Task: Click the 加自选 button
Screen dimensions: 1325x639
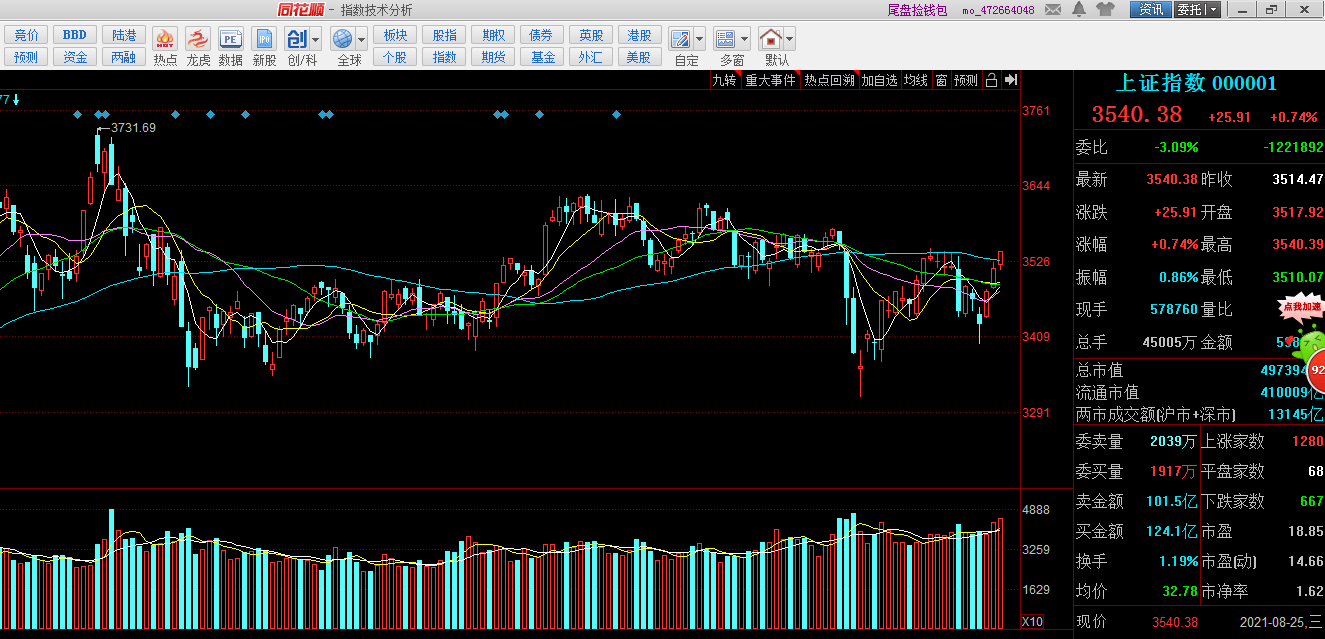Action: coord(880,80)
